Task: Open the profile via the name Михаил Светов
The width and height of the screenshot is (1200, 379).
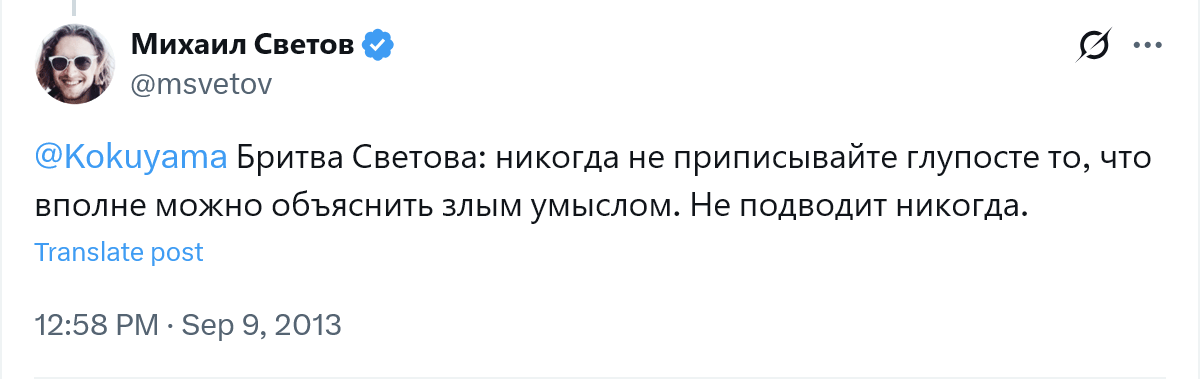Action: click(x=243, y=44)
